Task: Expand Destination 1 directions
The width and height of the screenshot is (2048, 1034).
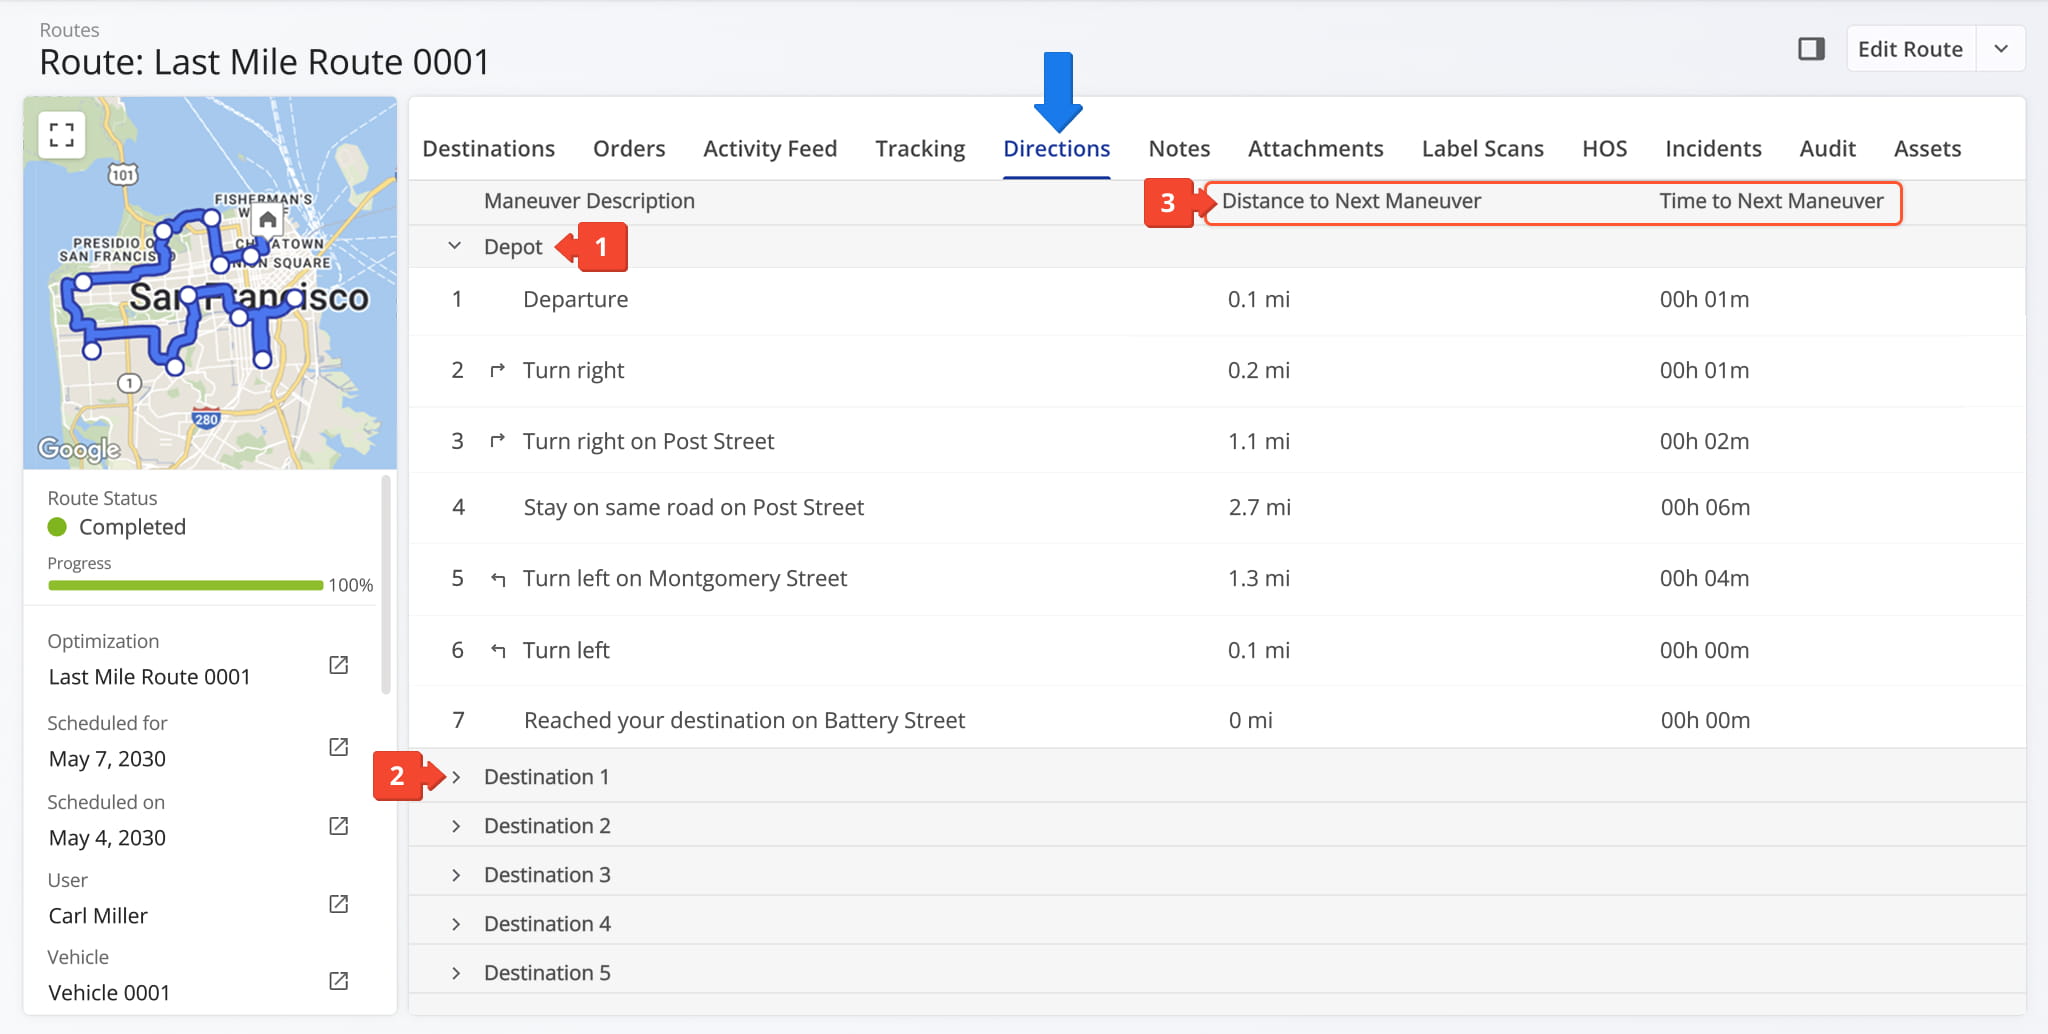Action: pos(456,777)
